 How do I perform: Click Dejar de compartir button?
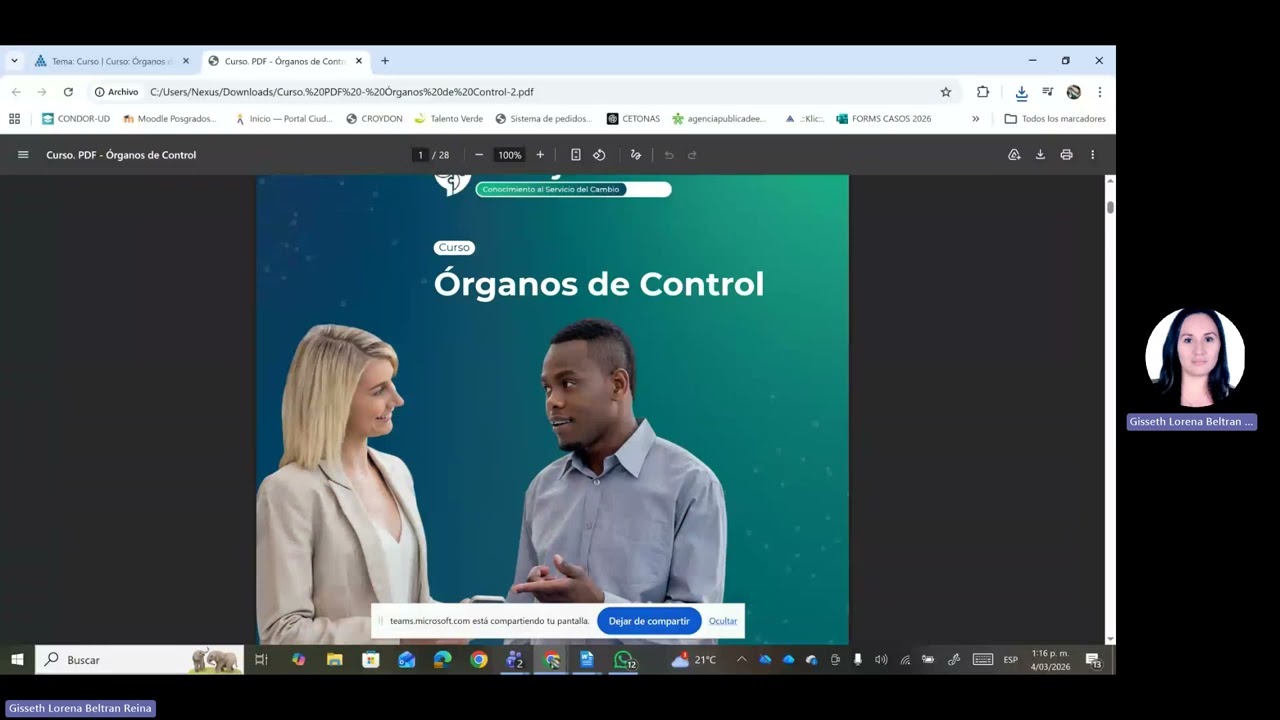pos(649,621)
